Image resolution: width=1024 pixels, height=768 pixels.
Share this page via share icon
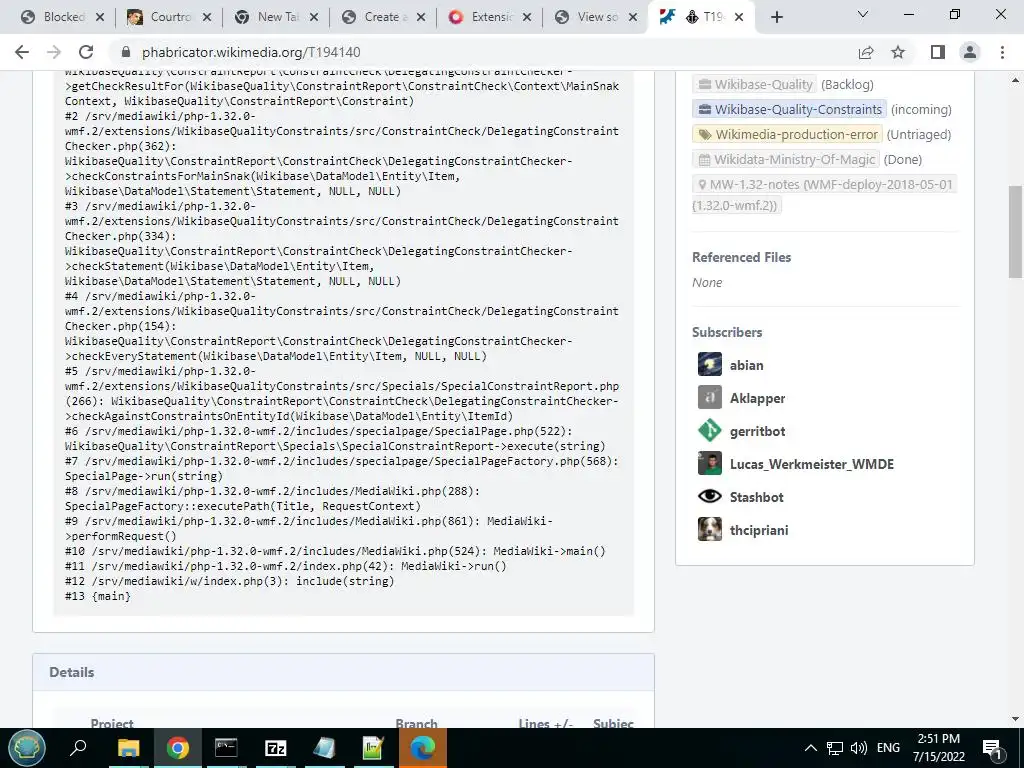[866, 52]
